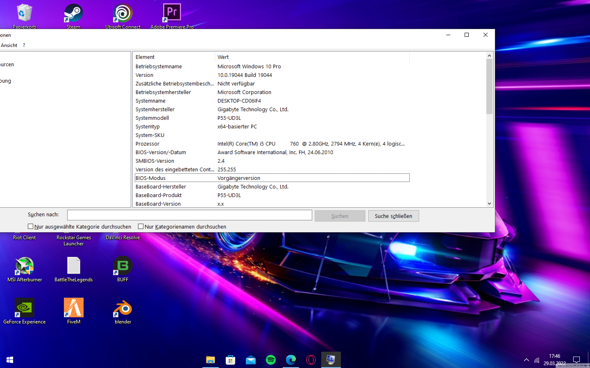590x368 pixels.
Task: Select the Betriebssystemname row
Action: 272,66
